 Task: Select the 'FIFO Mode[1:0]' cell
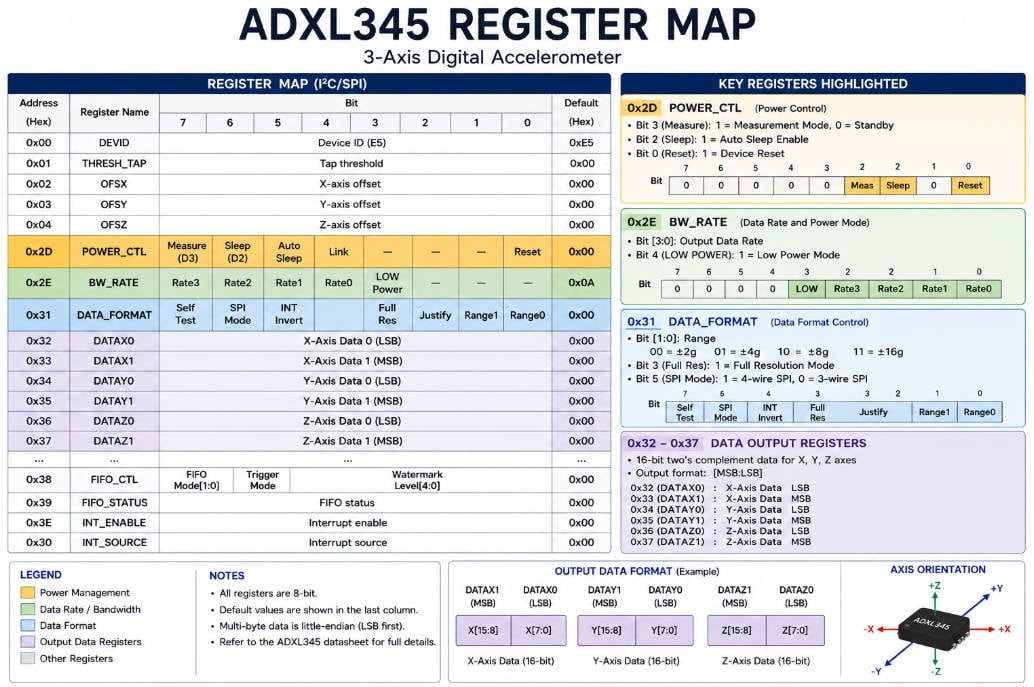tap(196, 479)
